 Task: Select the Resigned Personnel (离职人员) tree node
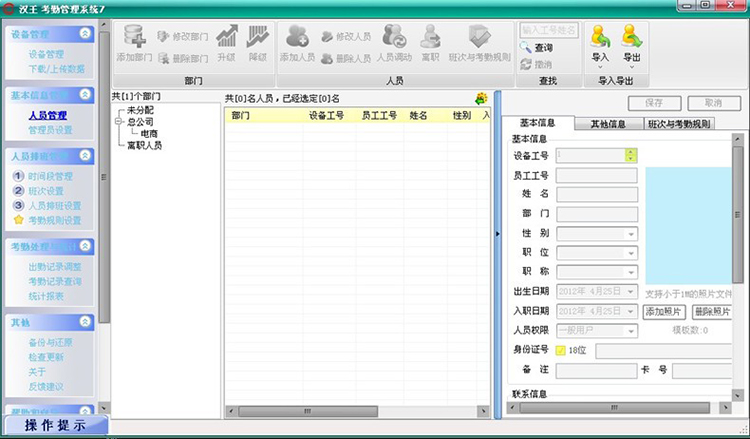144,145
